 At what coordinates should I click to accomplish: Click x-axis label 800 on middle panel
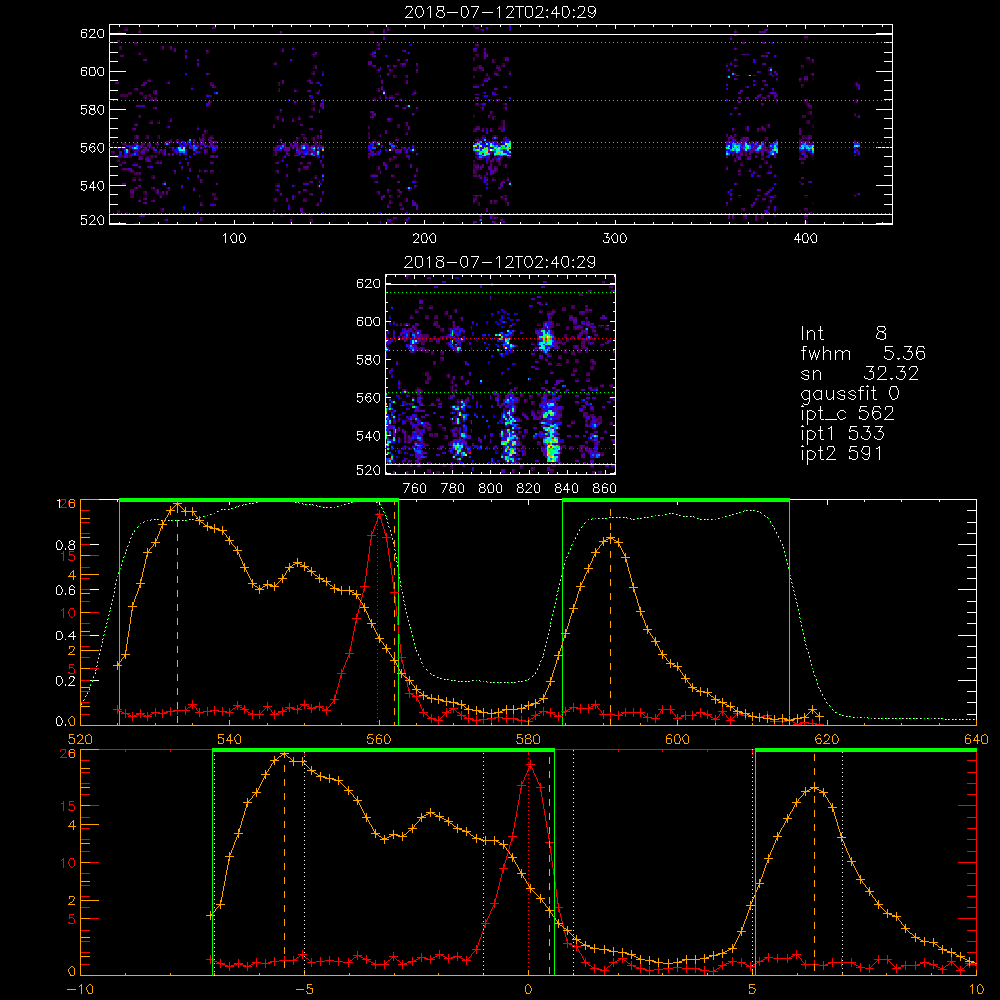[x=490, y=489]
